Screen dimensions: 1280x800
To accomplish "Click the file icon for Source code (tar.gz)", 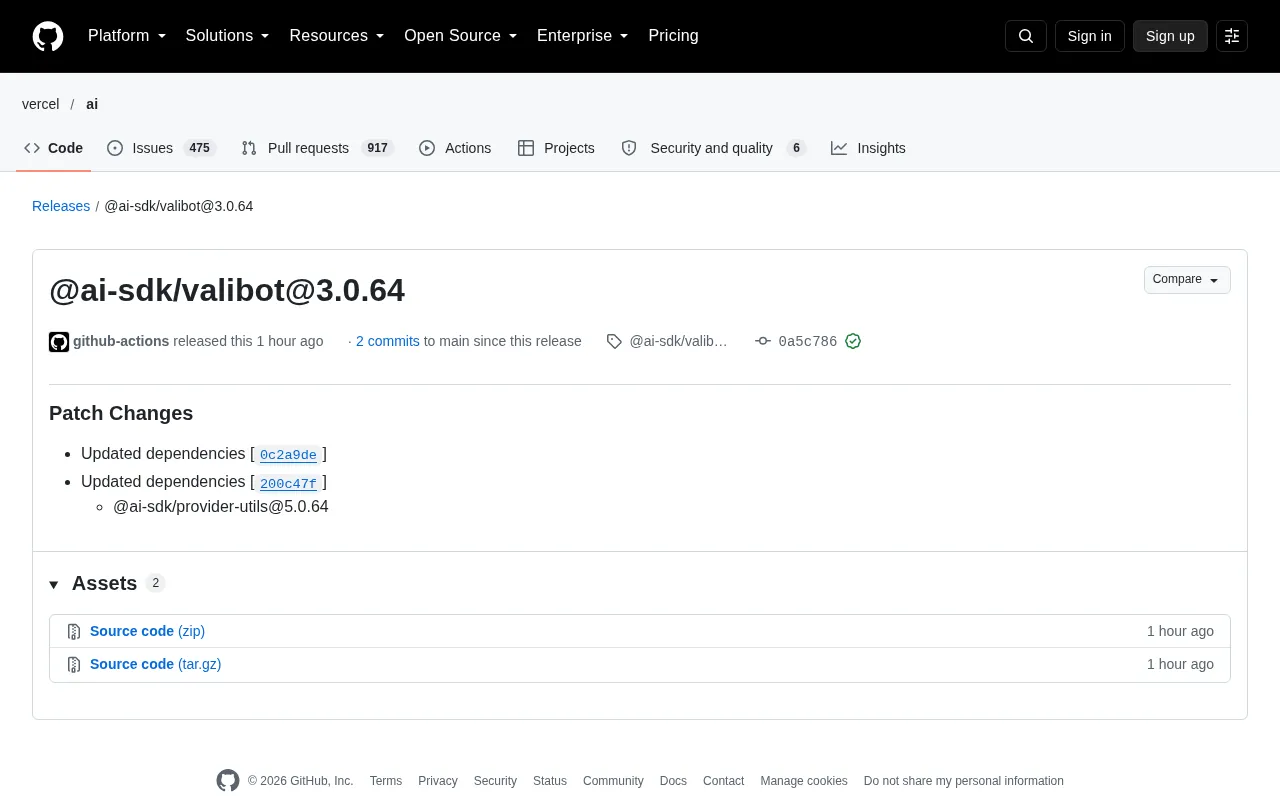I will click(x=74, y=665).
